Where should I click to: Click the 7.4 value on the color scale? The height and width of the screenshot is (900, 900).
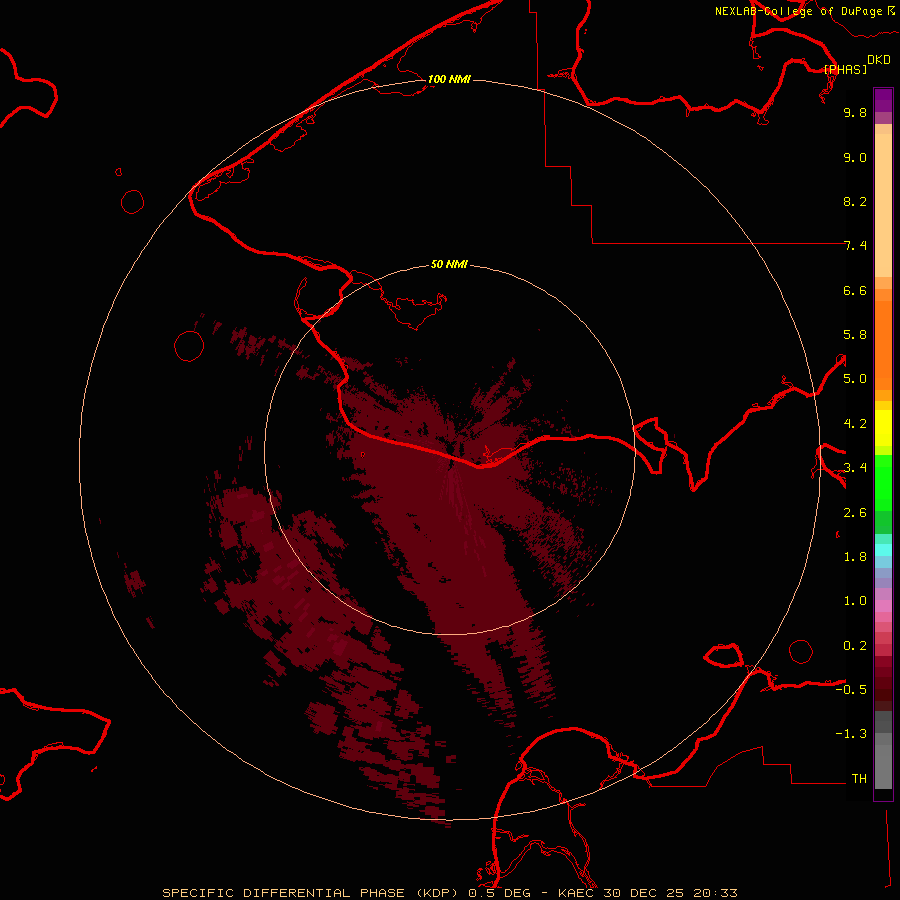point(855,246)
